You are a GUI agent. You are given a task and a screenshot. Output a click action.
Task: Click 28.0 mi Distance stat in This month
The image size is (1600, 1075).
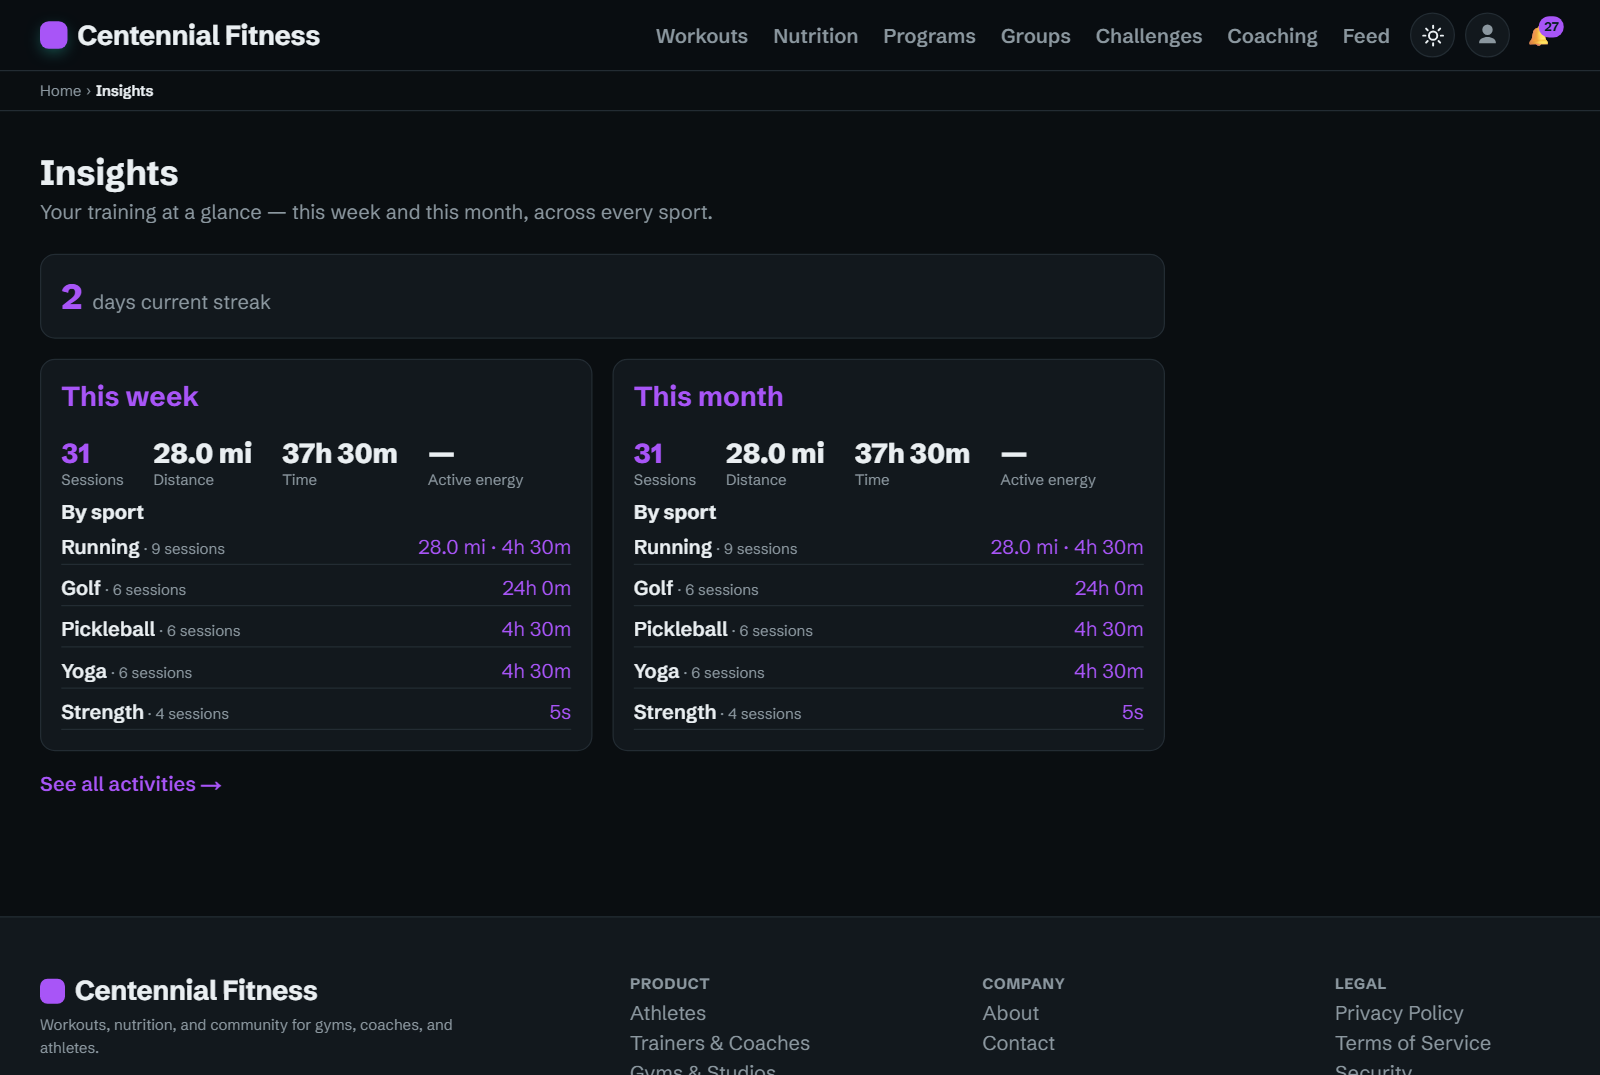(x=775, y=464)
